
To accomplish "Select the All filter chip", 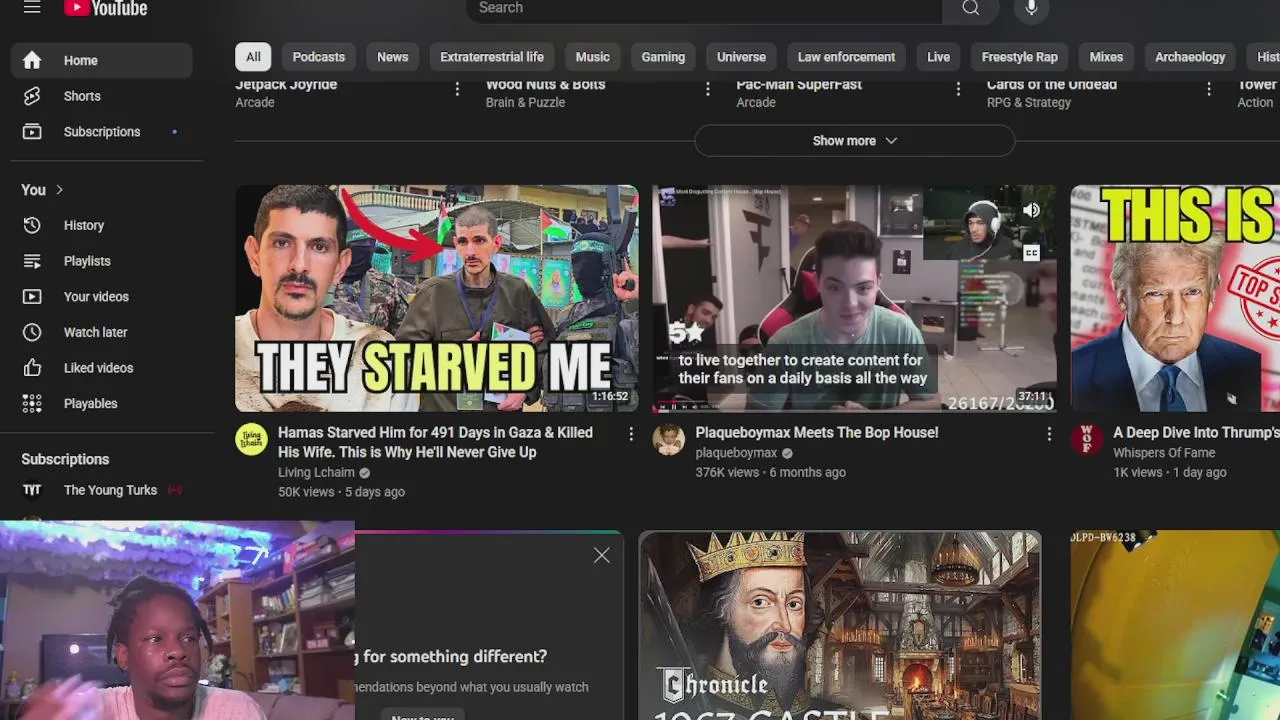I will [x=253, y=57].
